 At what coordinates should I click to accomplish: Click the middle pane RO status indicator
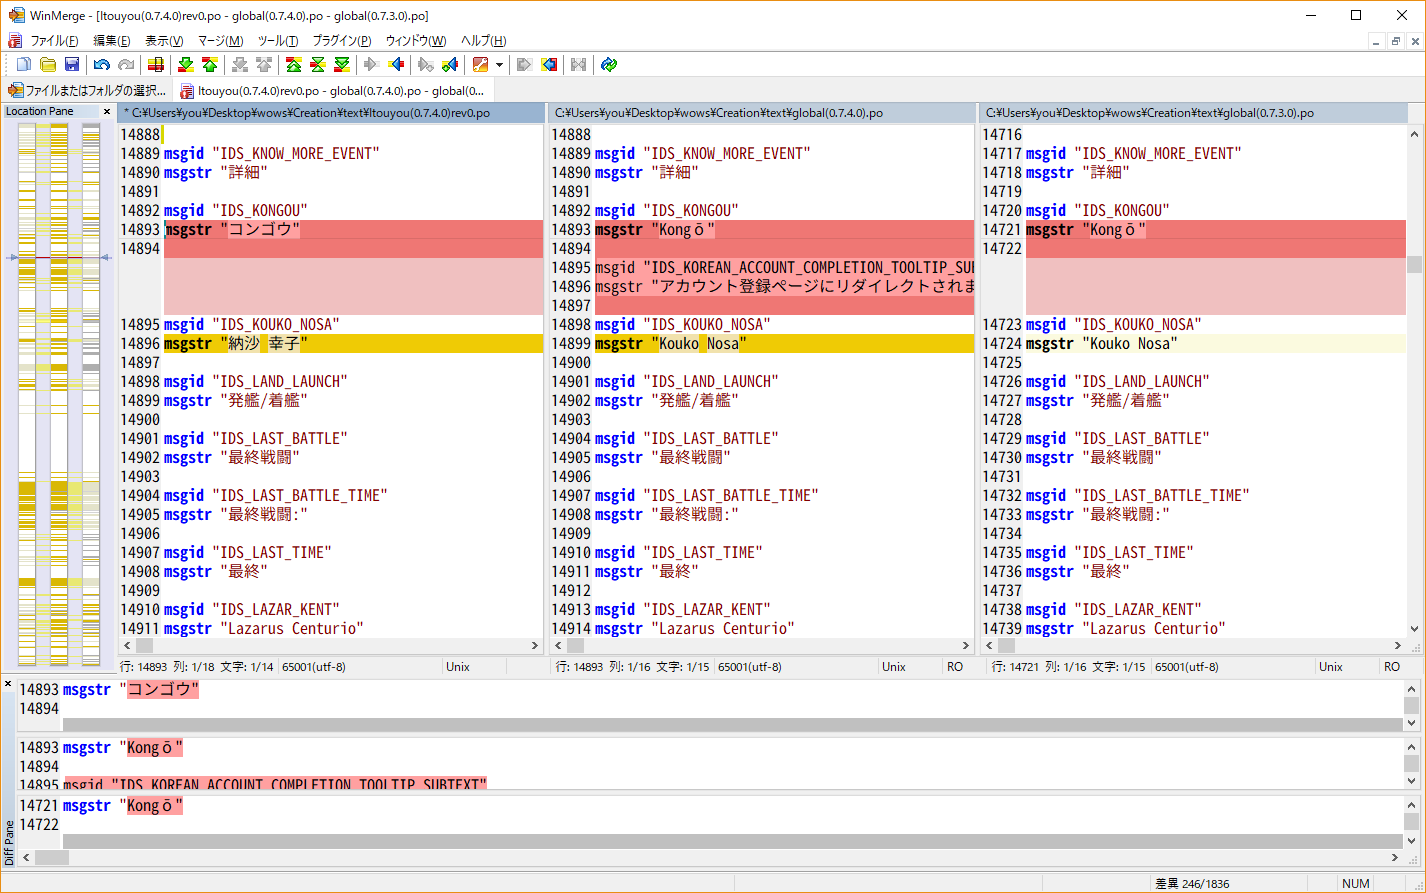[955, 667]
